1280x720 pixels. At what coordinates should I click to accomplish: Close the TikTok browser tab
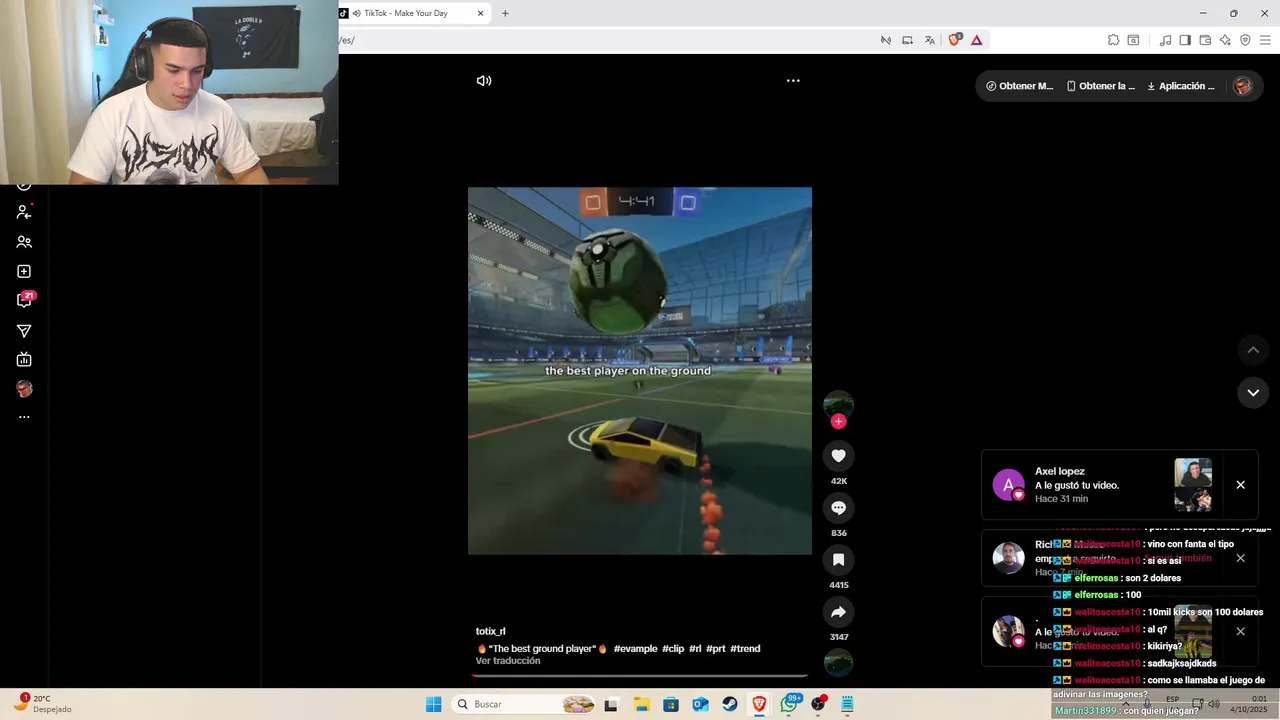coord(480,13)
